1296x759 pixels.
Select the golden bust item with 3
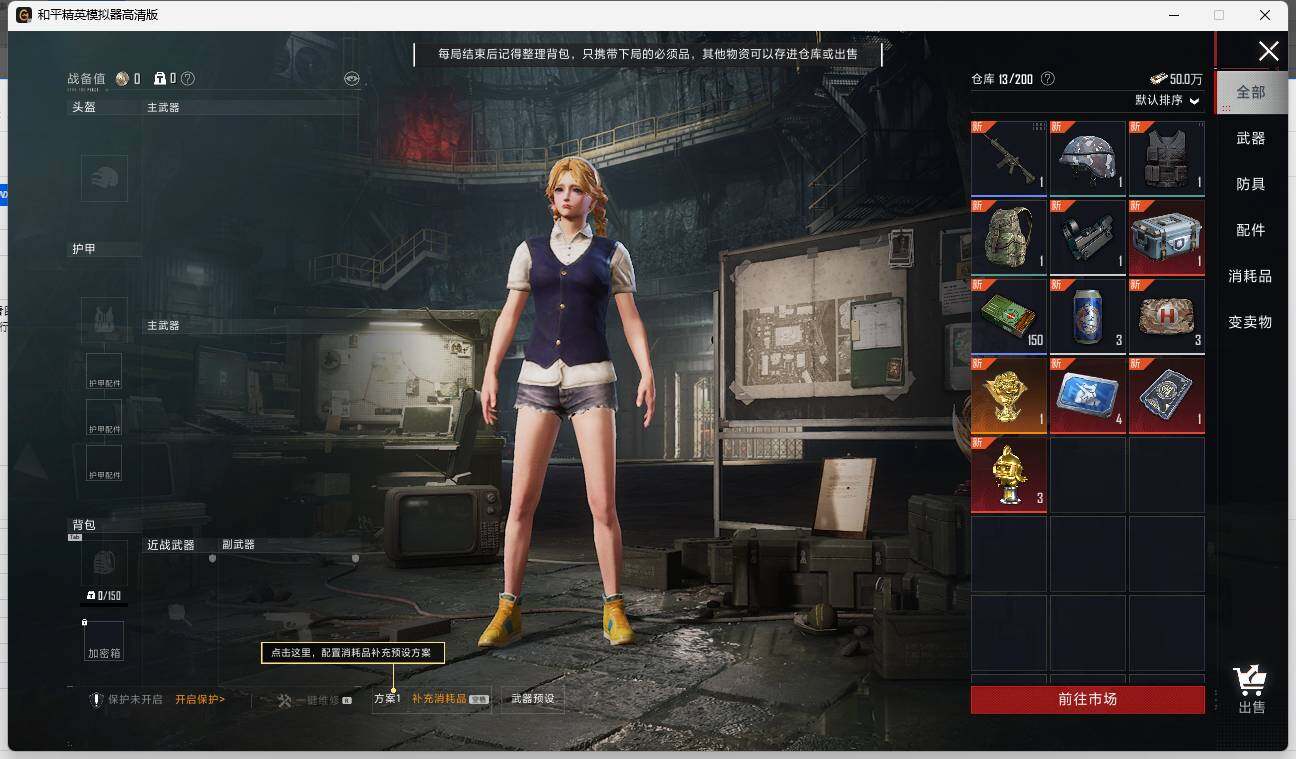coord(1009,474)
